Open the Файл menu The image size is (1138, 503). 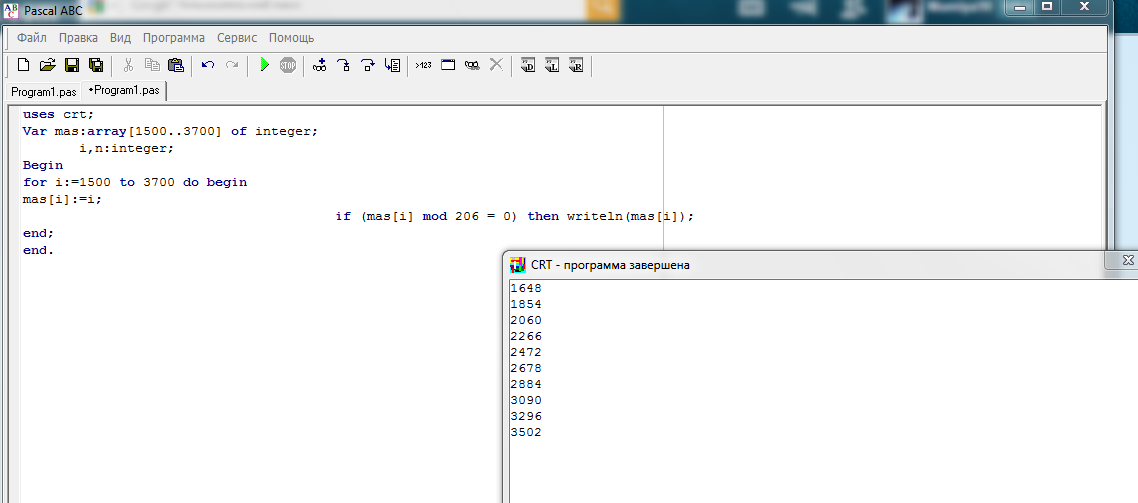click(32, 38)
